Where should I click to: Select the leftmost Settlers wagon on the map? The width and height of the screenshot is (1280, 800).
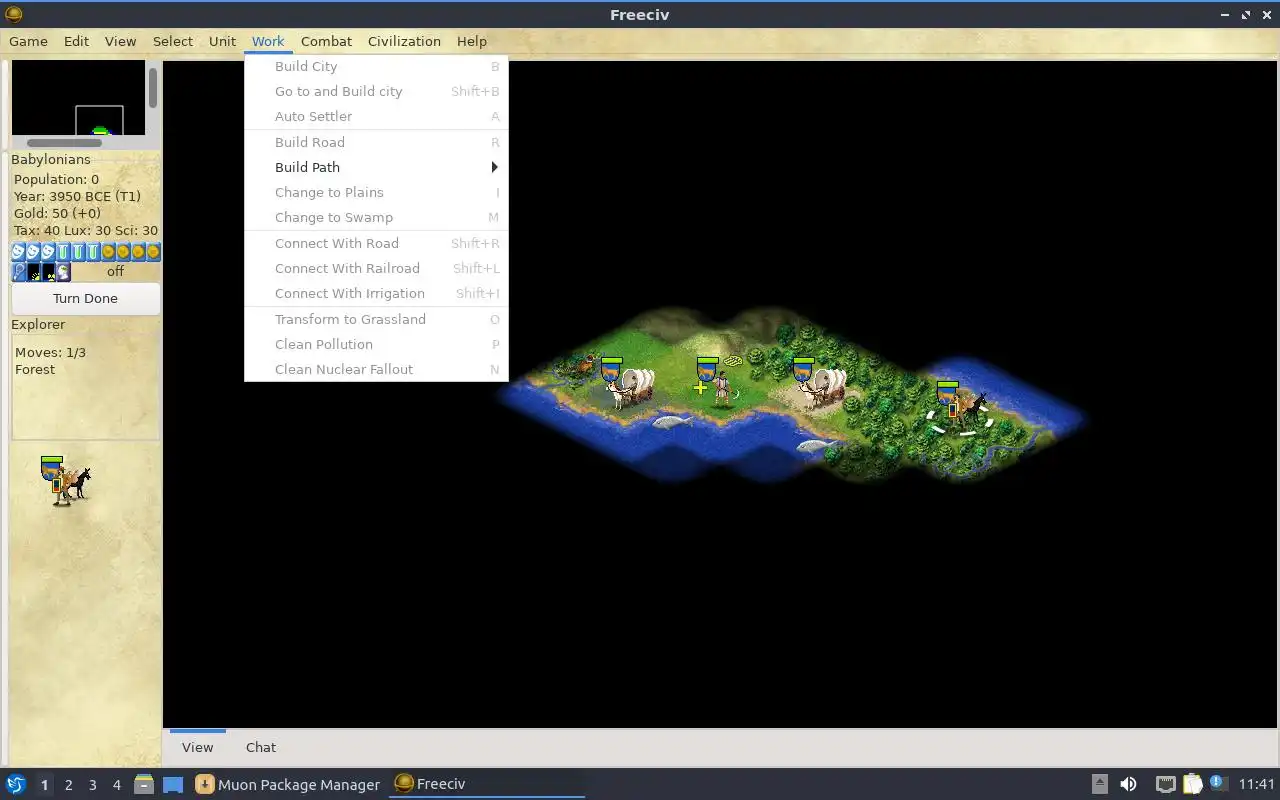tap(630, 385)
